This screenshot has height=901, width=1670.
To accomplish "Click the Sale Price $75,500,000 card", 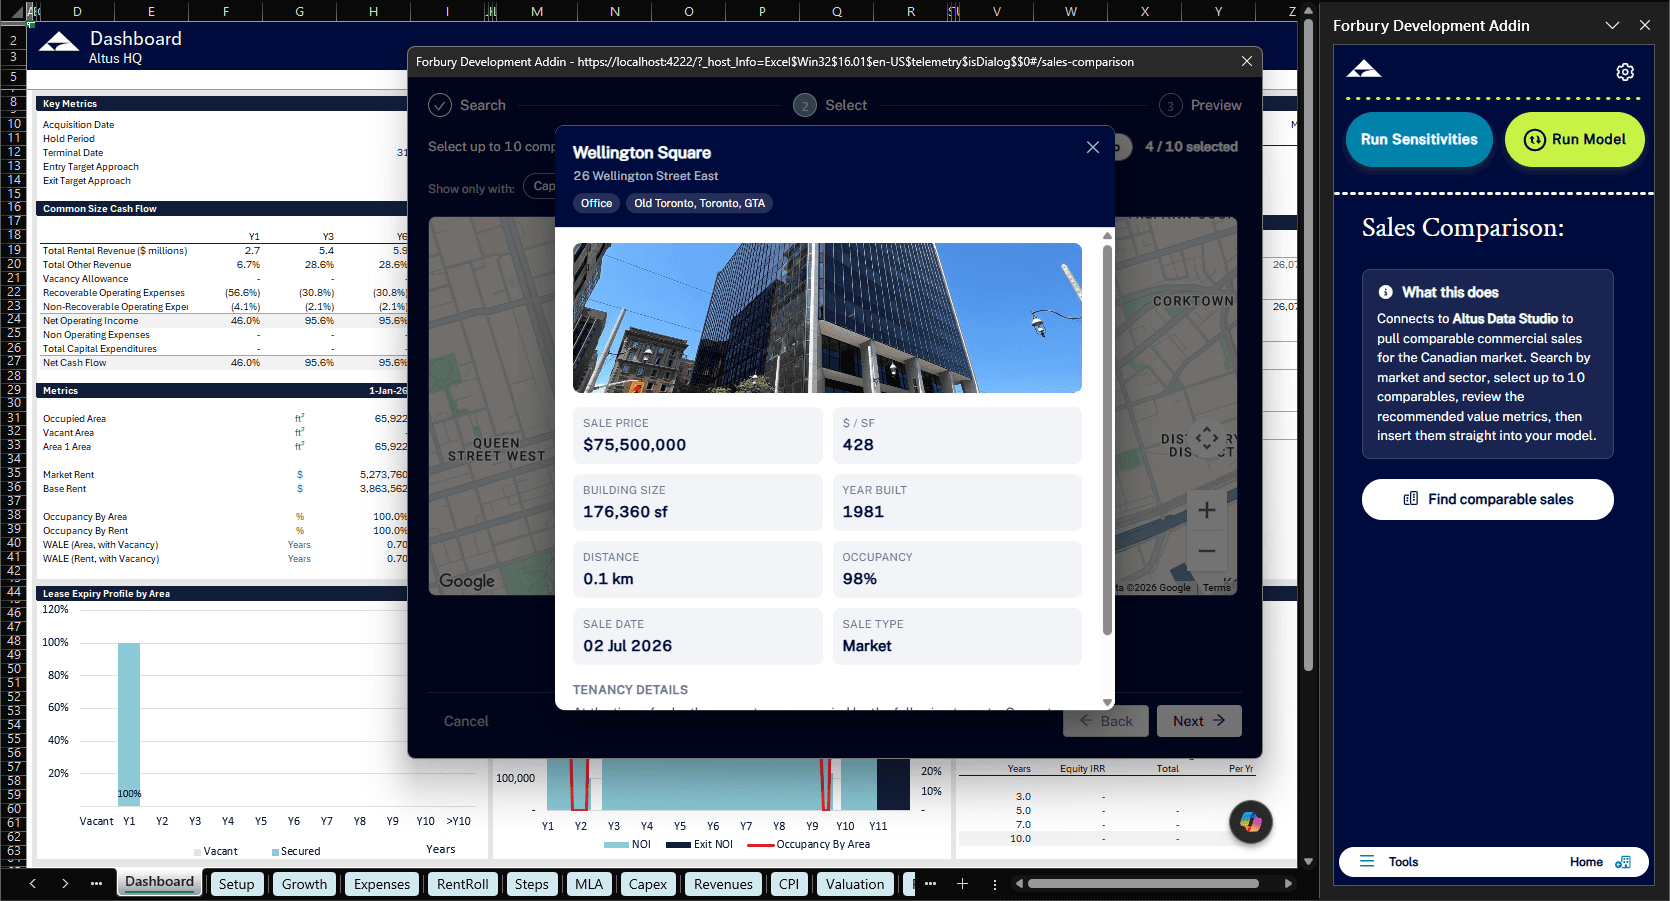I will [x=698, y=435].
